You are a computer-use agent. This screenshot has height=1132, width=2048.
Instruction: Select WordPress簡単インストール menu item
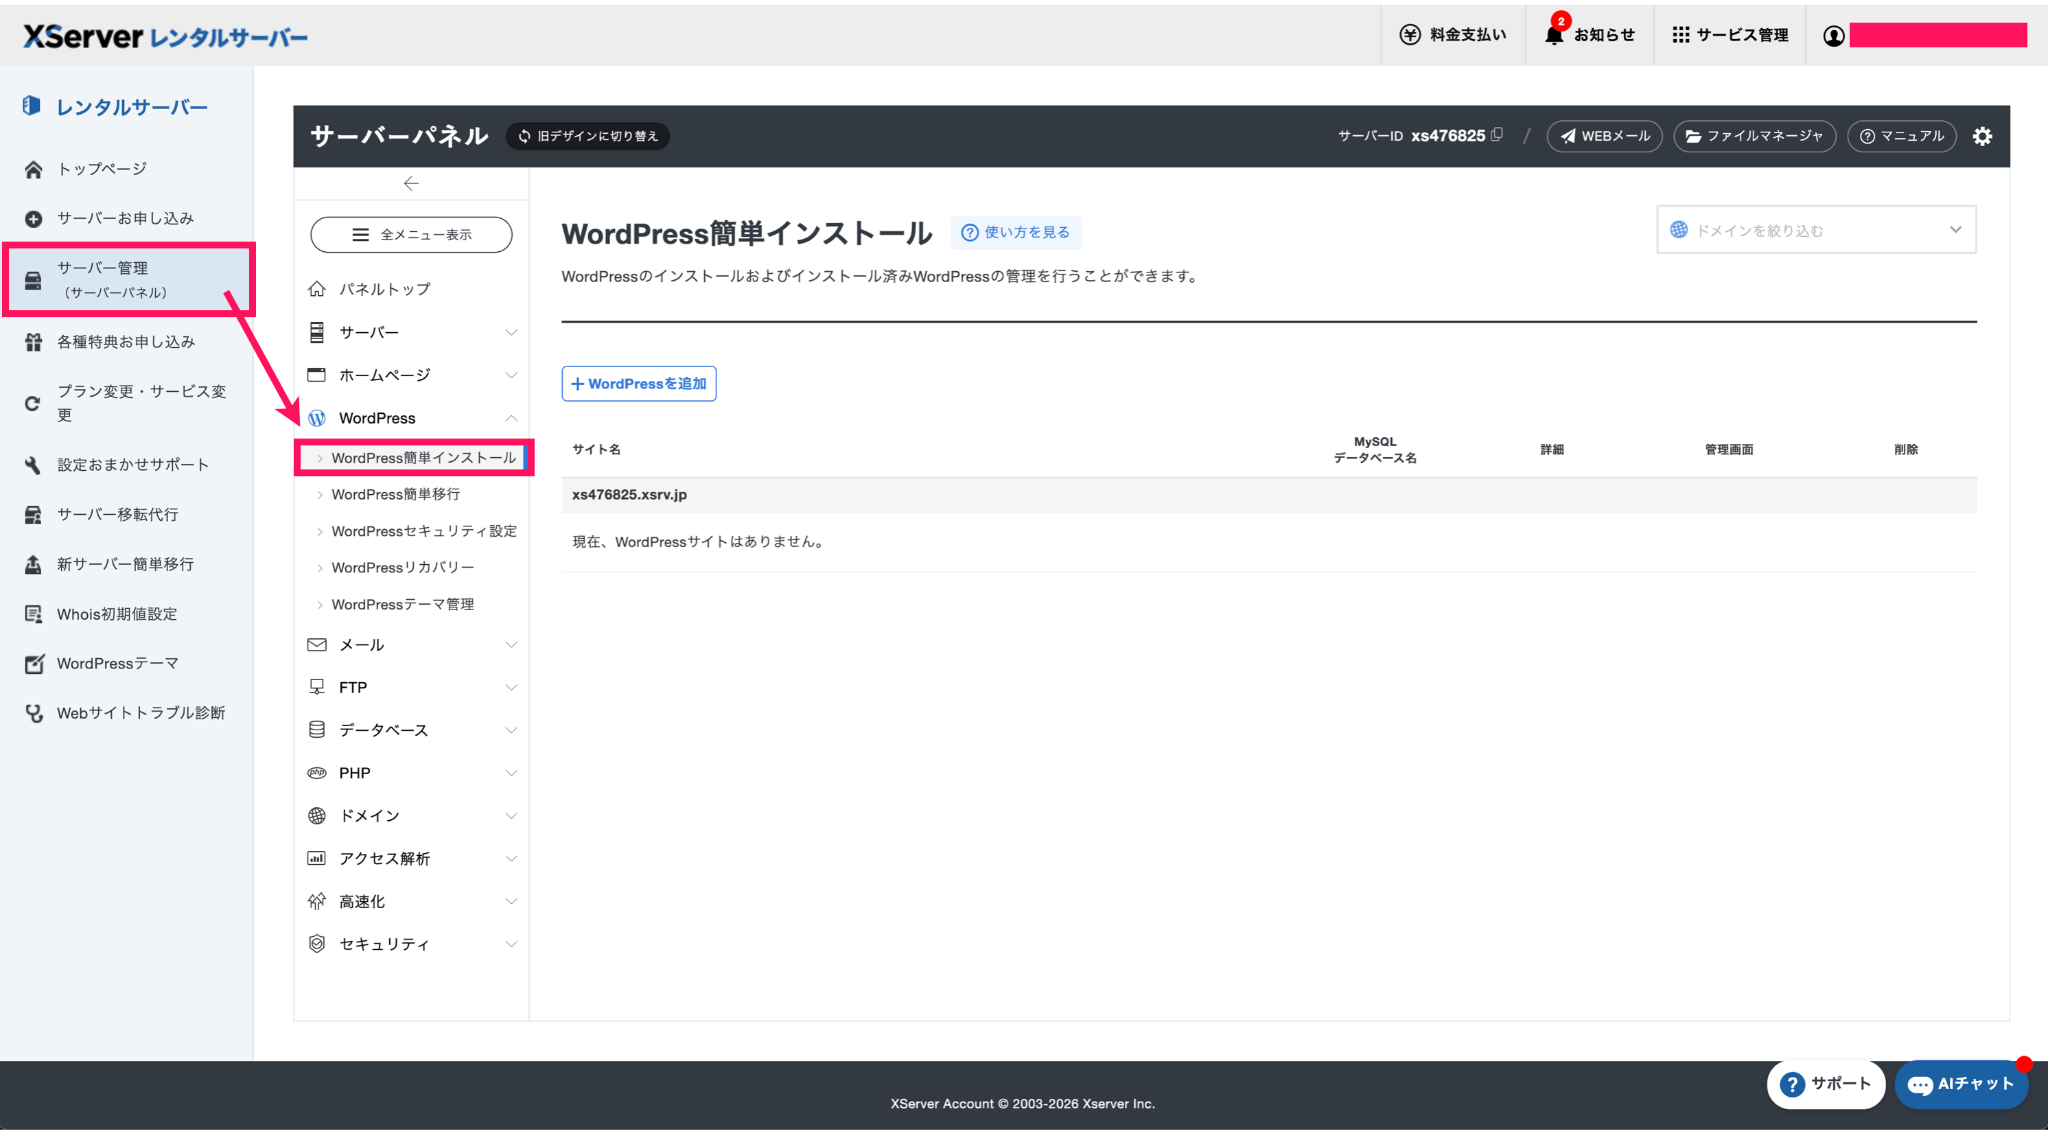(414, 458)
